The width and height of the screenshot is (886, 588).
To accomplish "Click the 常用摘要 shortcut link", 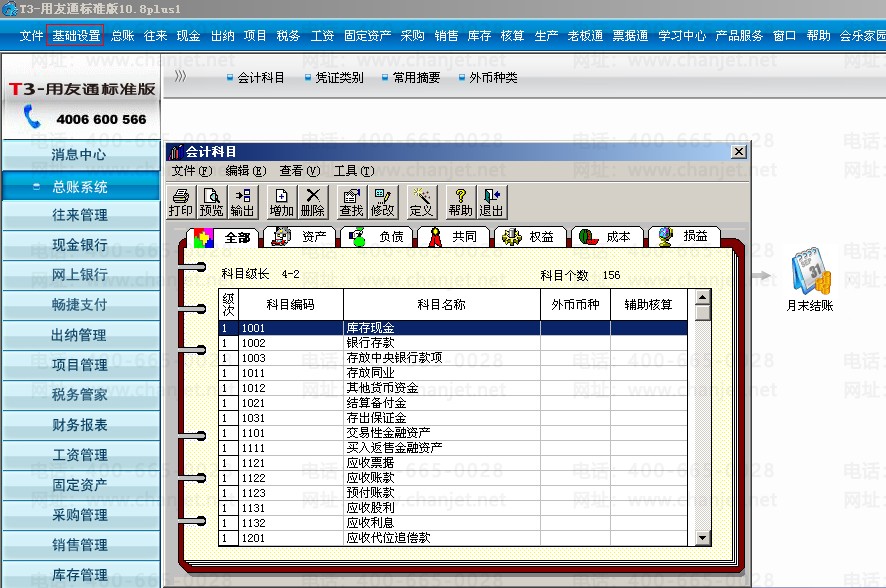I will point(411,77).
